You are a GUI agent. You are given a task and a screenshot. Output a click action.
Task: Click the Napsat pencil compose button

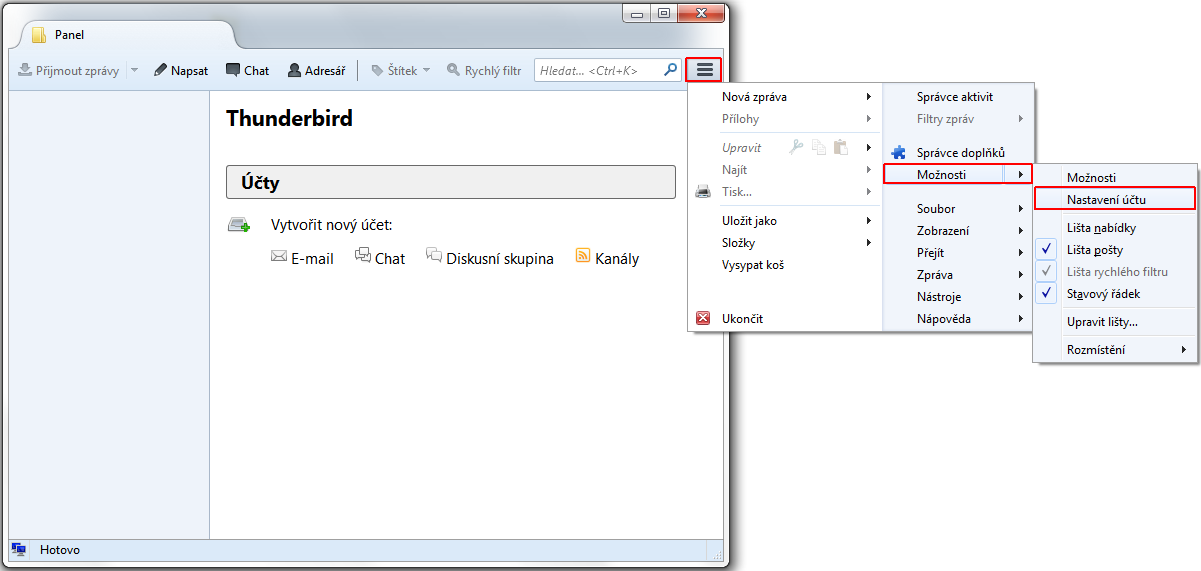click(x=181, y=71)
